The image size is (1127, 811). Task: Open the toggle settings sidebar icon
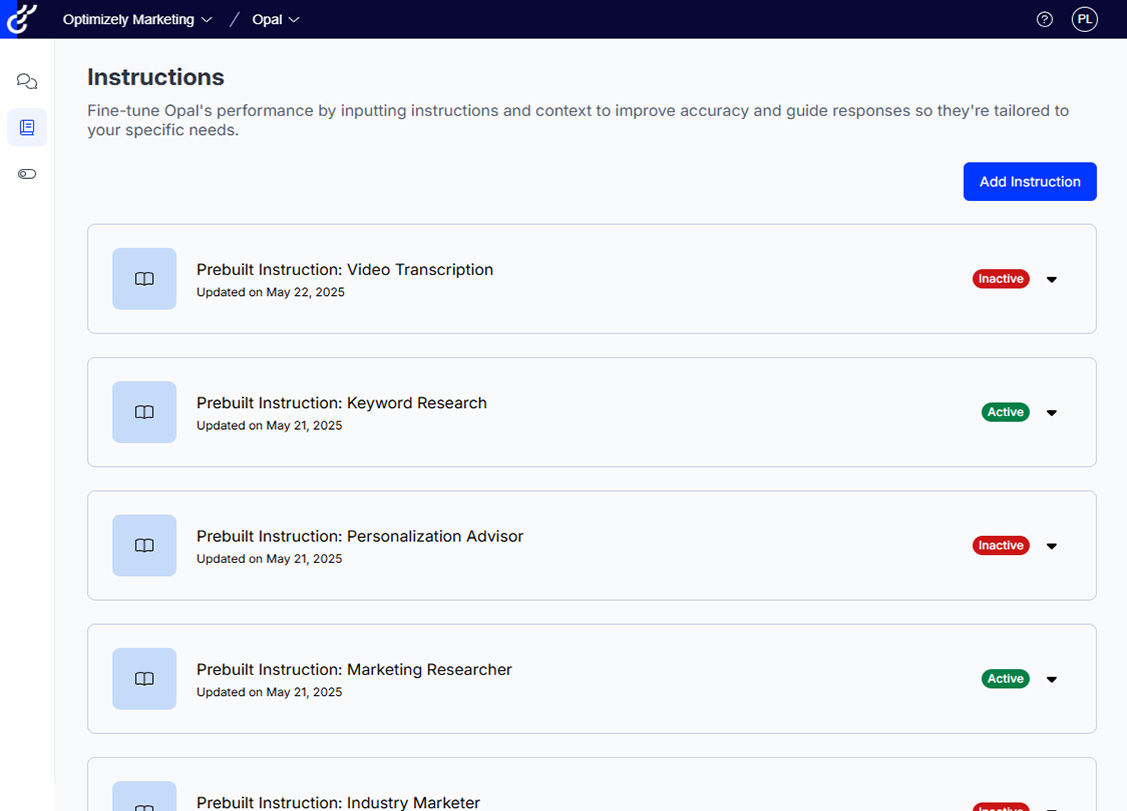click(27, 174)
